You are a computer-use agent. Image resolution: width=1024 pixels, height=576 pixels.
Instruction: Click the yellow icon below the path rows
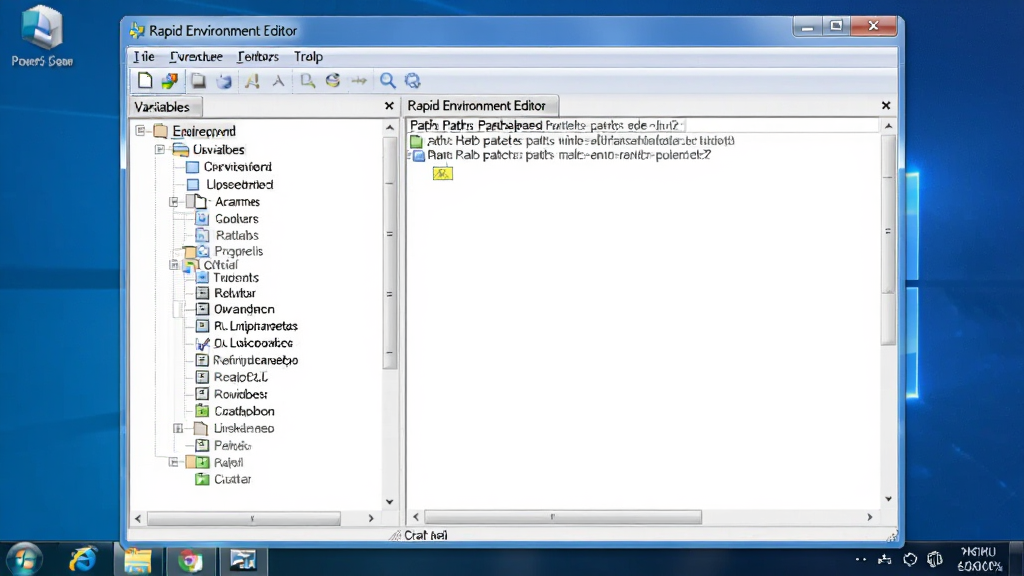coord(443,173)
